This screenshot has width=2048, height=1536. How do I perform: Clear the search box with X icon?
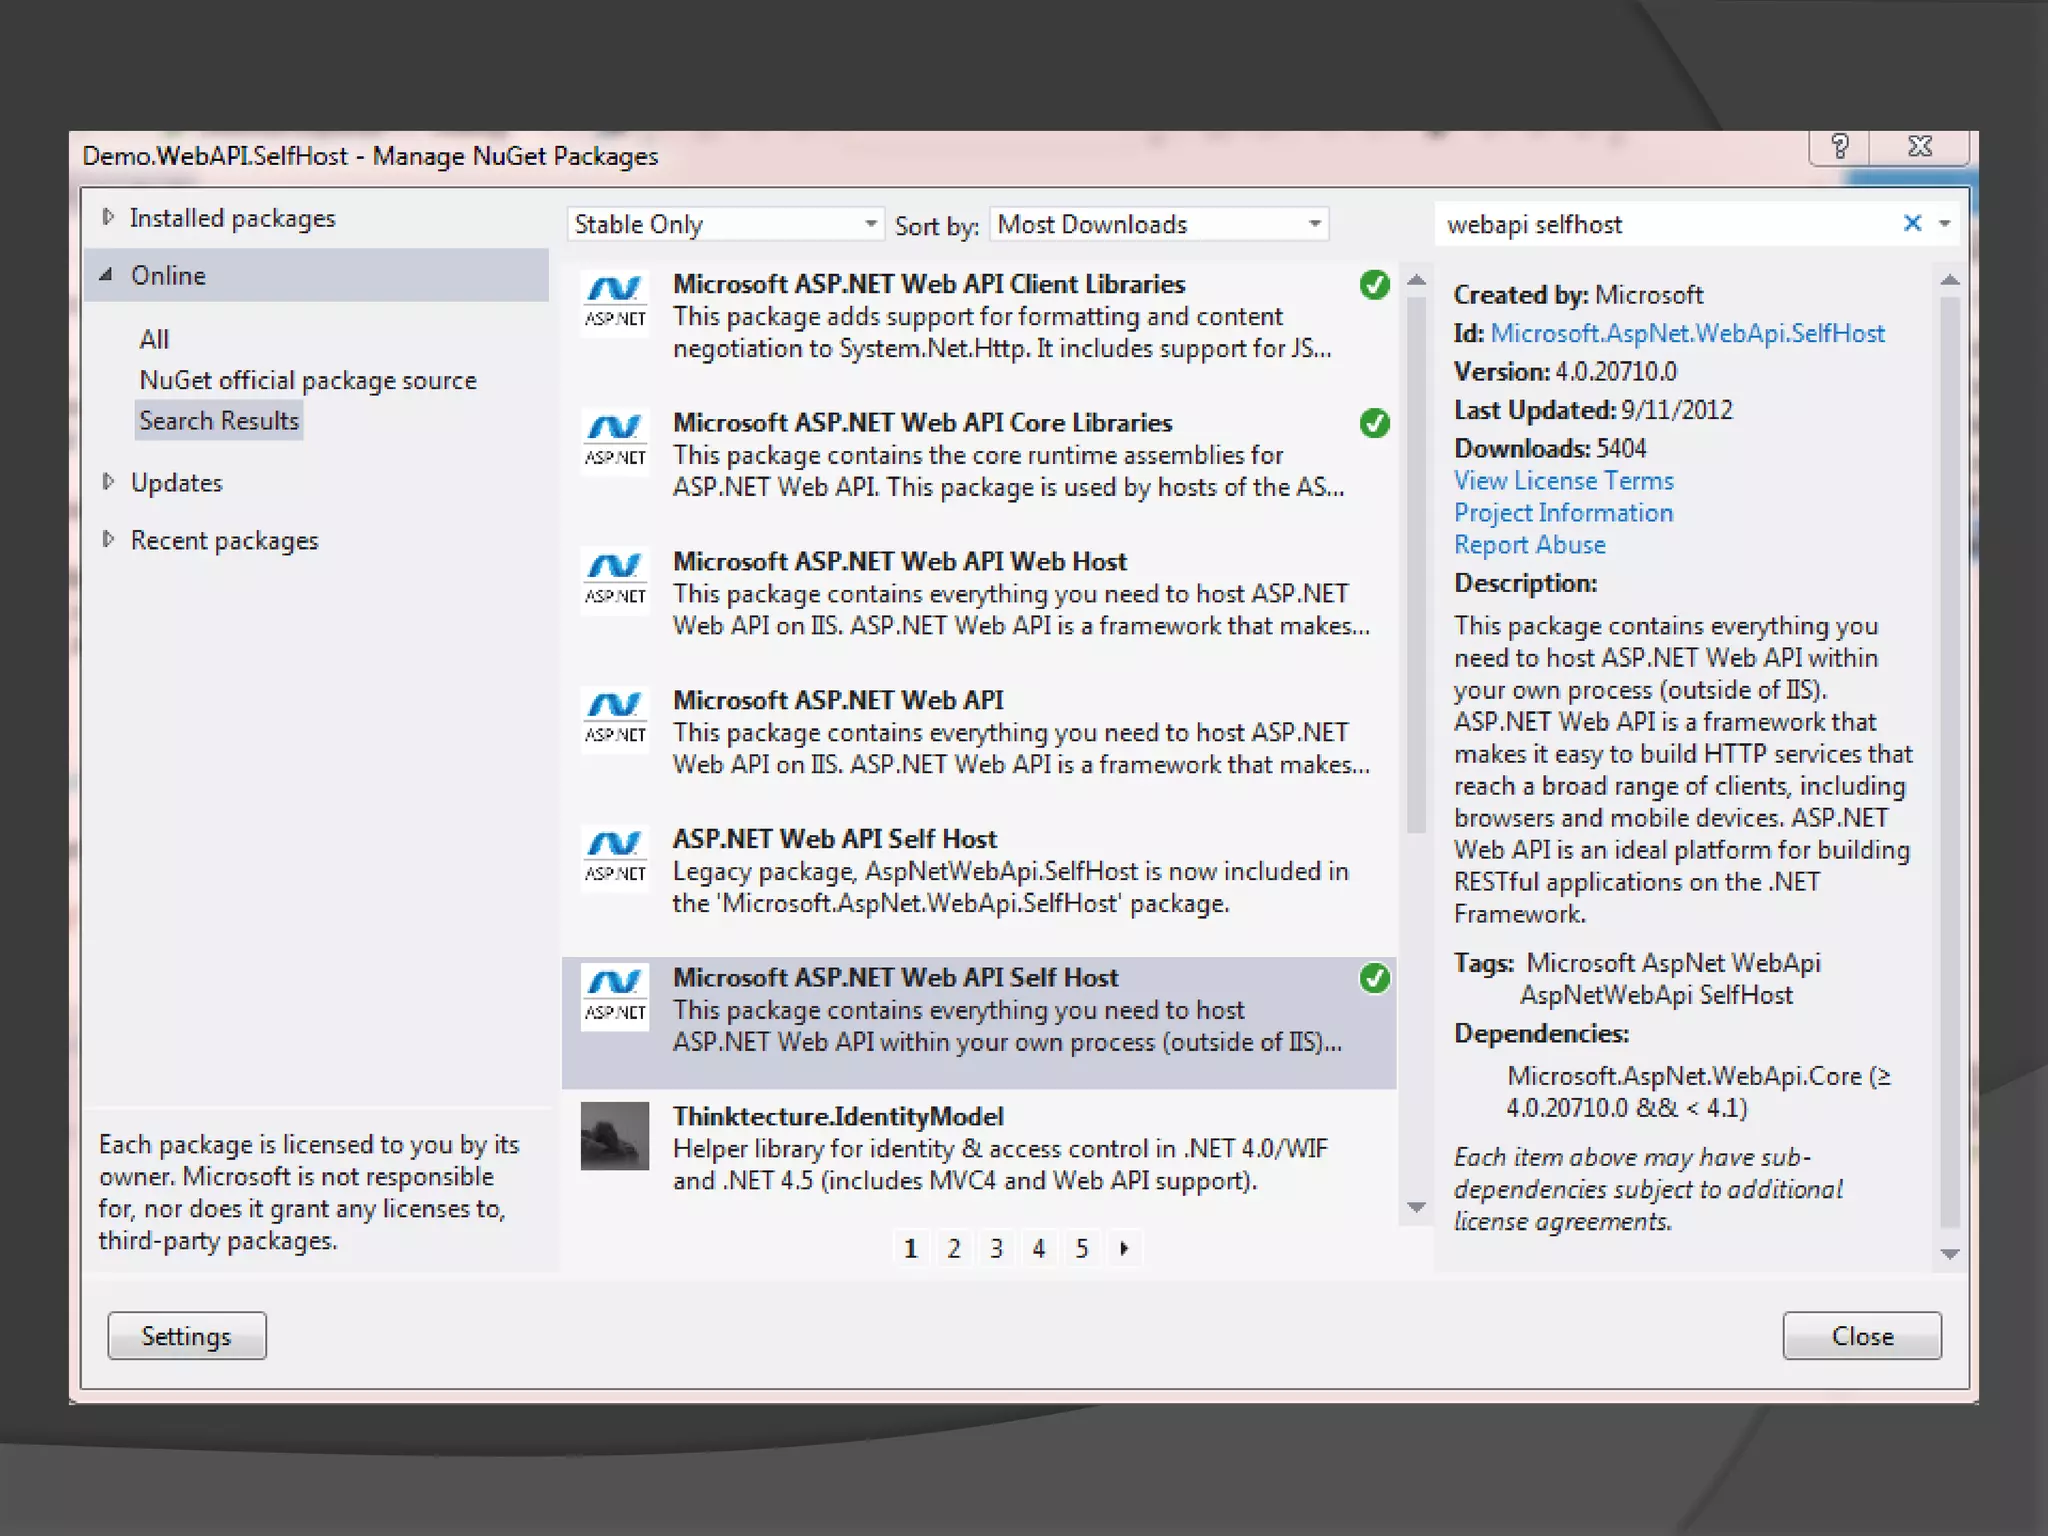coord(1911,224)
